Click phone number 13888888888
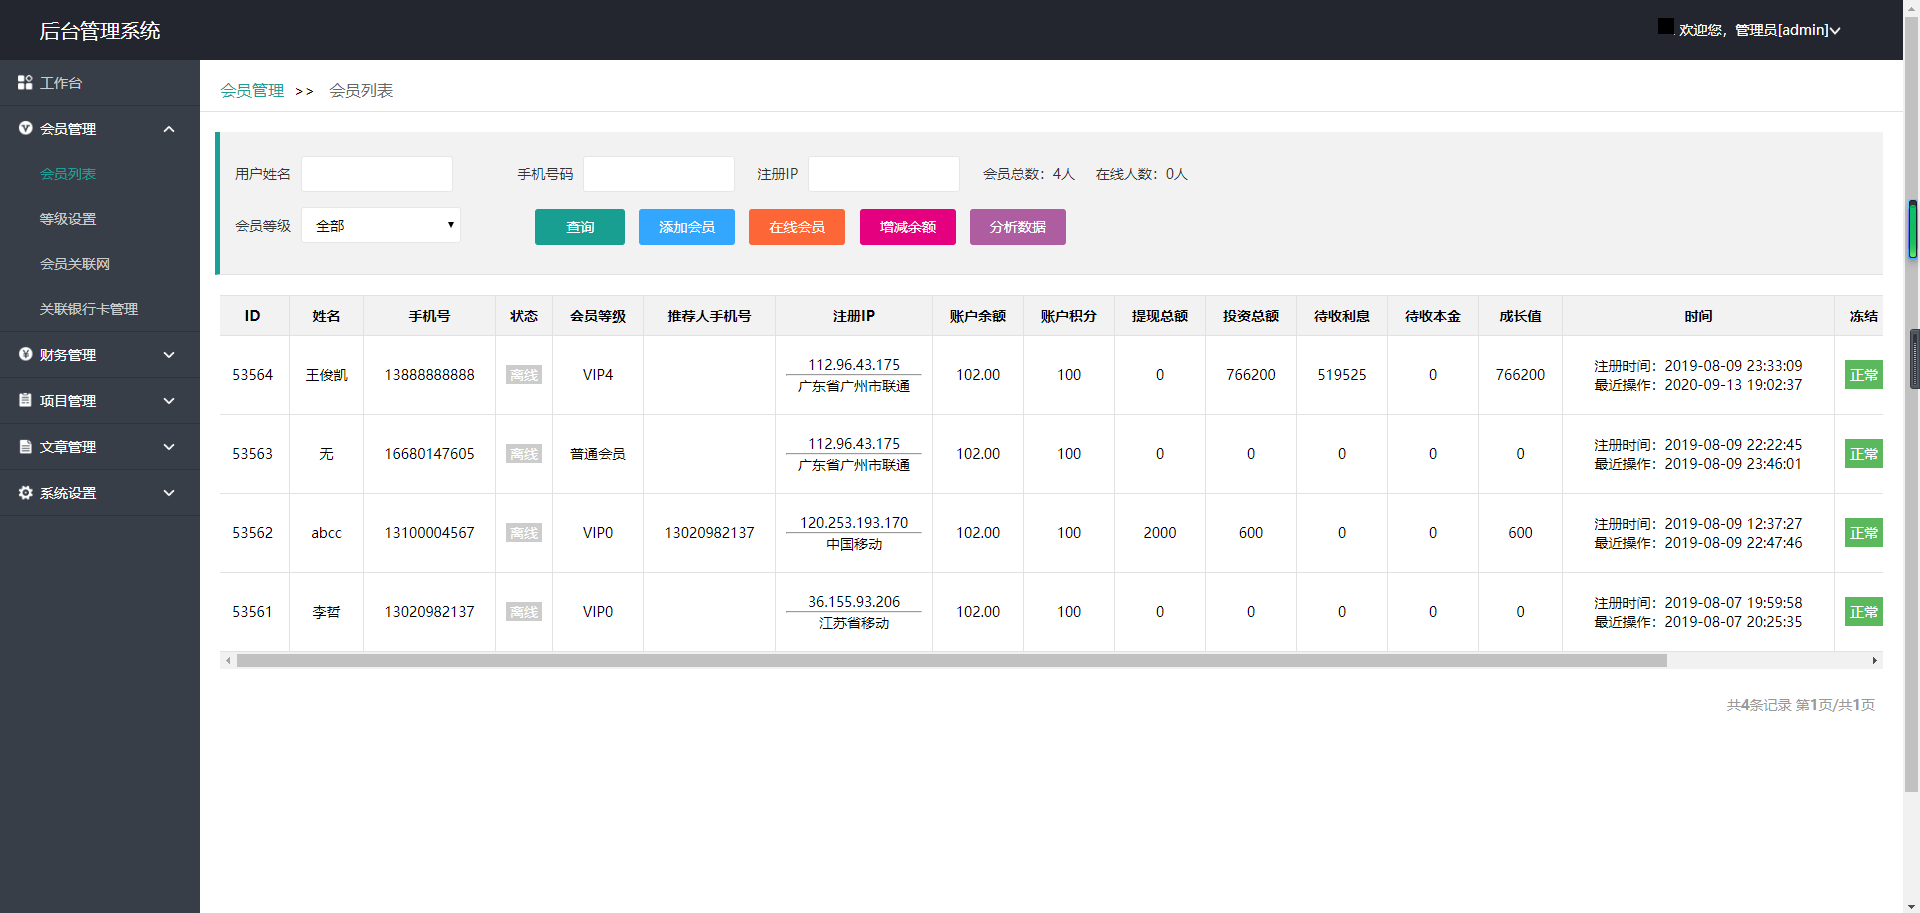The width and height of the screenshot is (1920, 913). (429, 375)
